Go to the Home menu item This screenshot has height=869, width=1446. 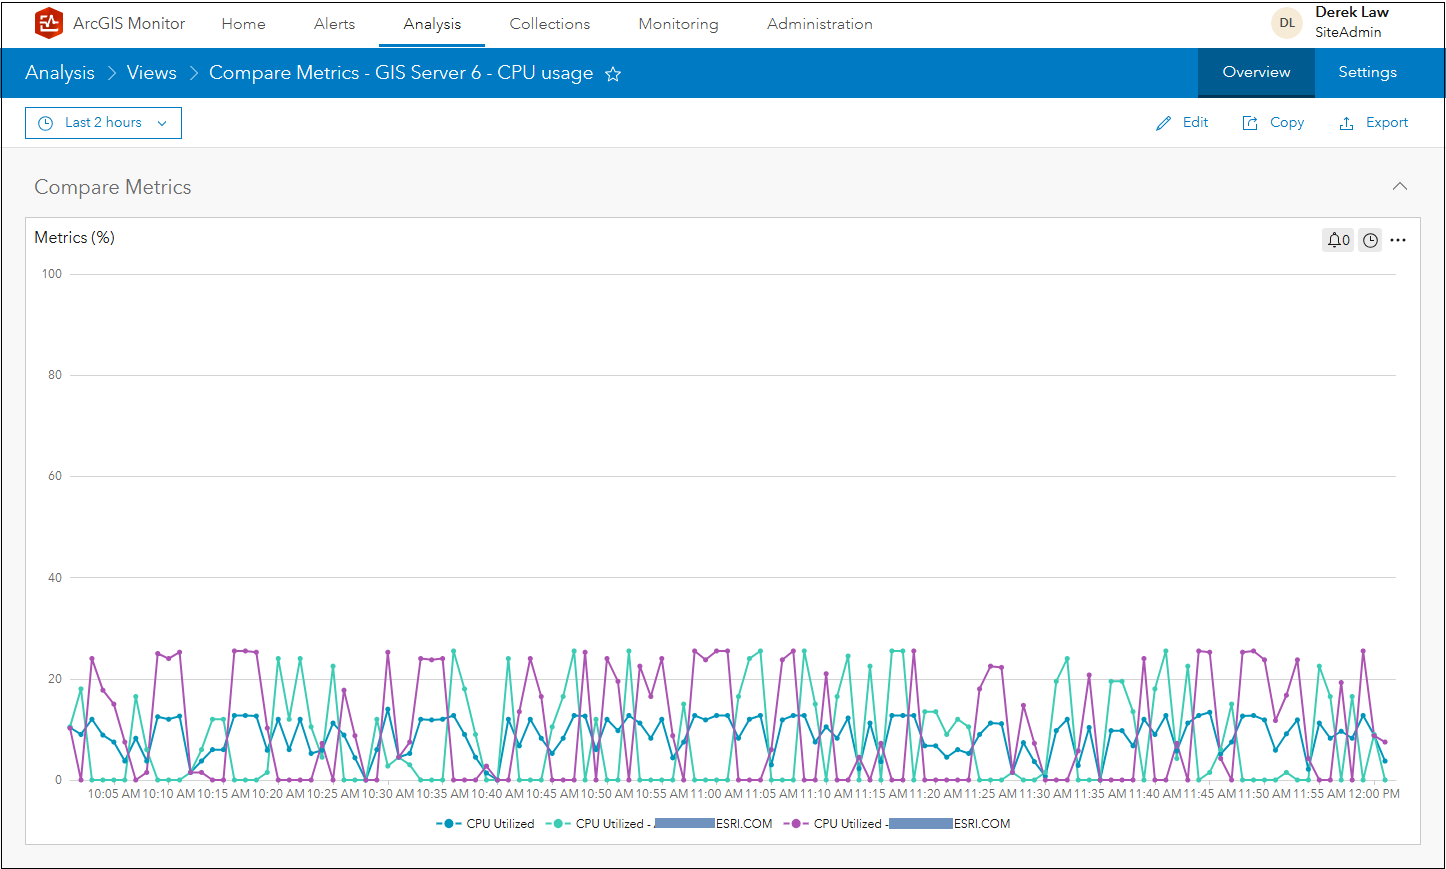(x=243, y=24)
